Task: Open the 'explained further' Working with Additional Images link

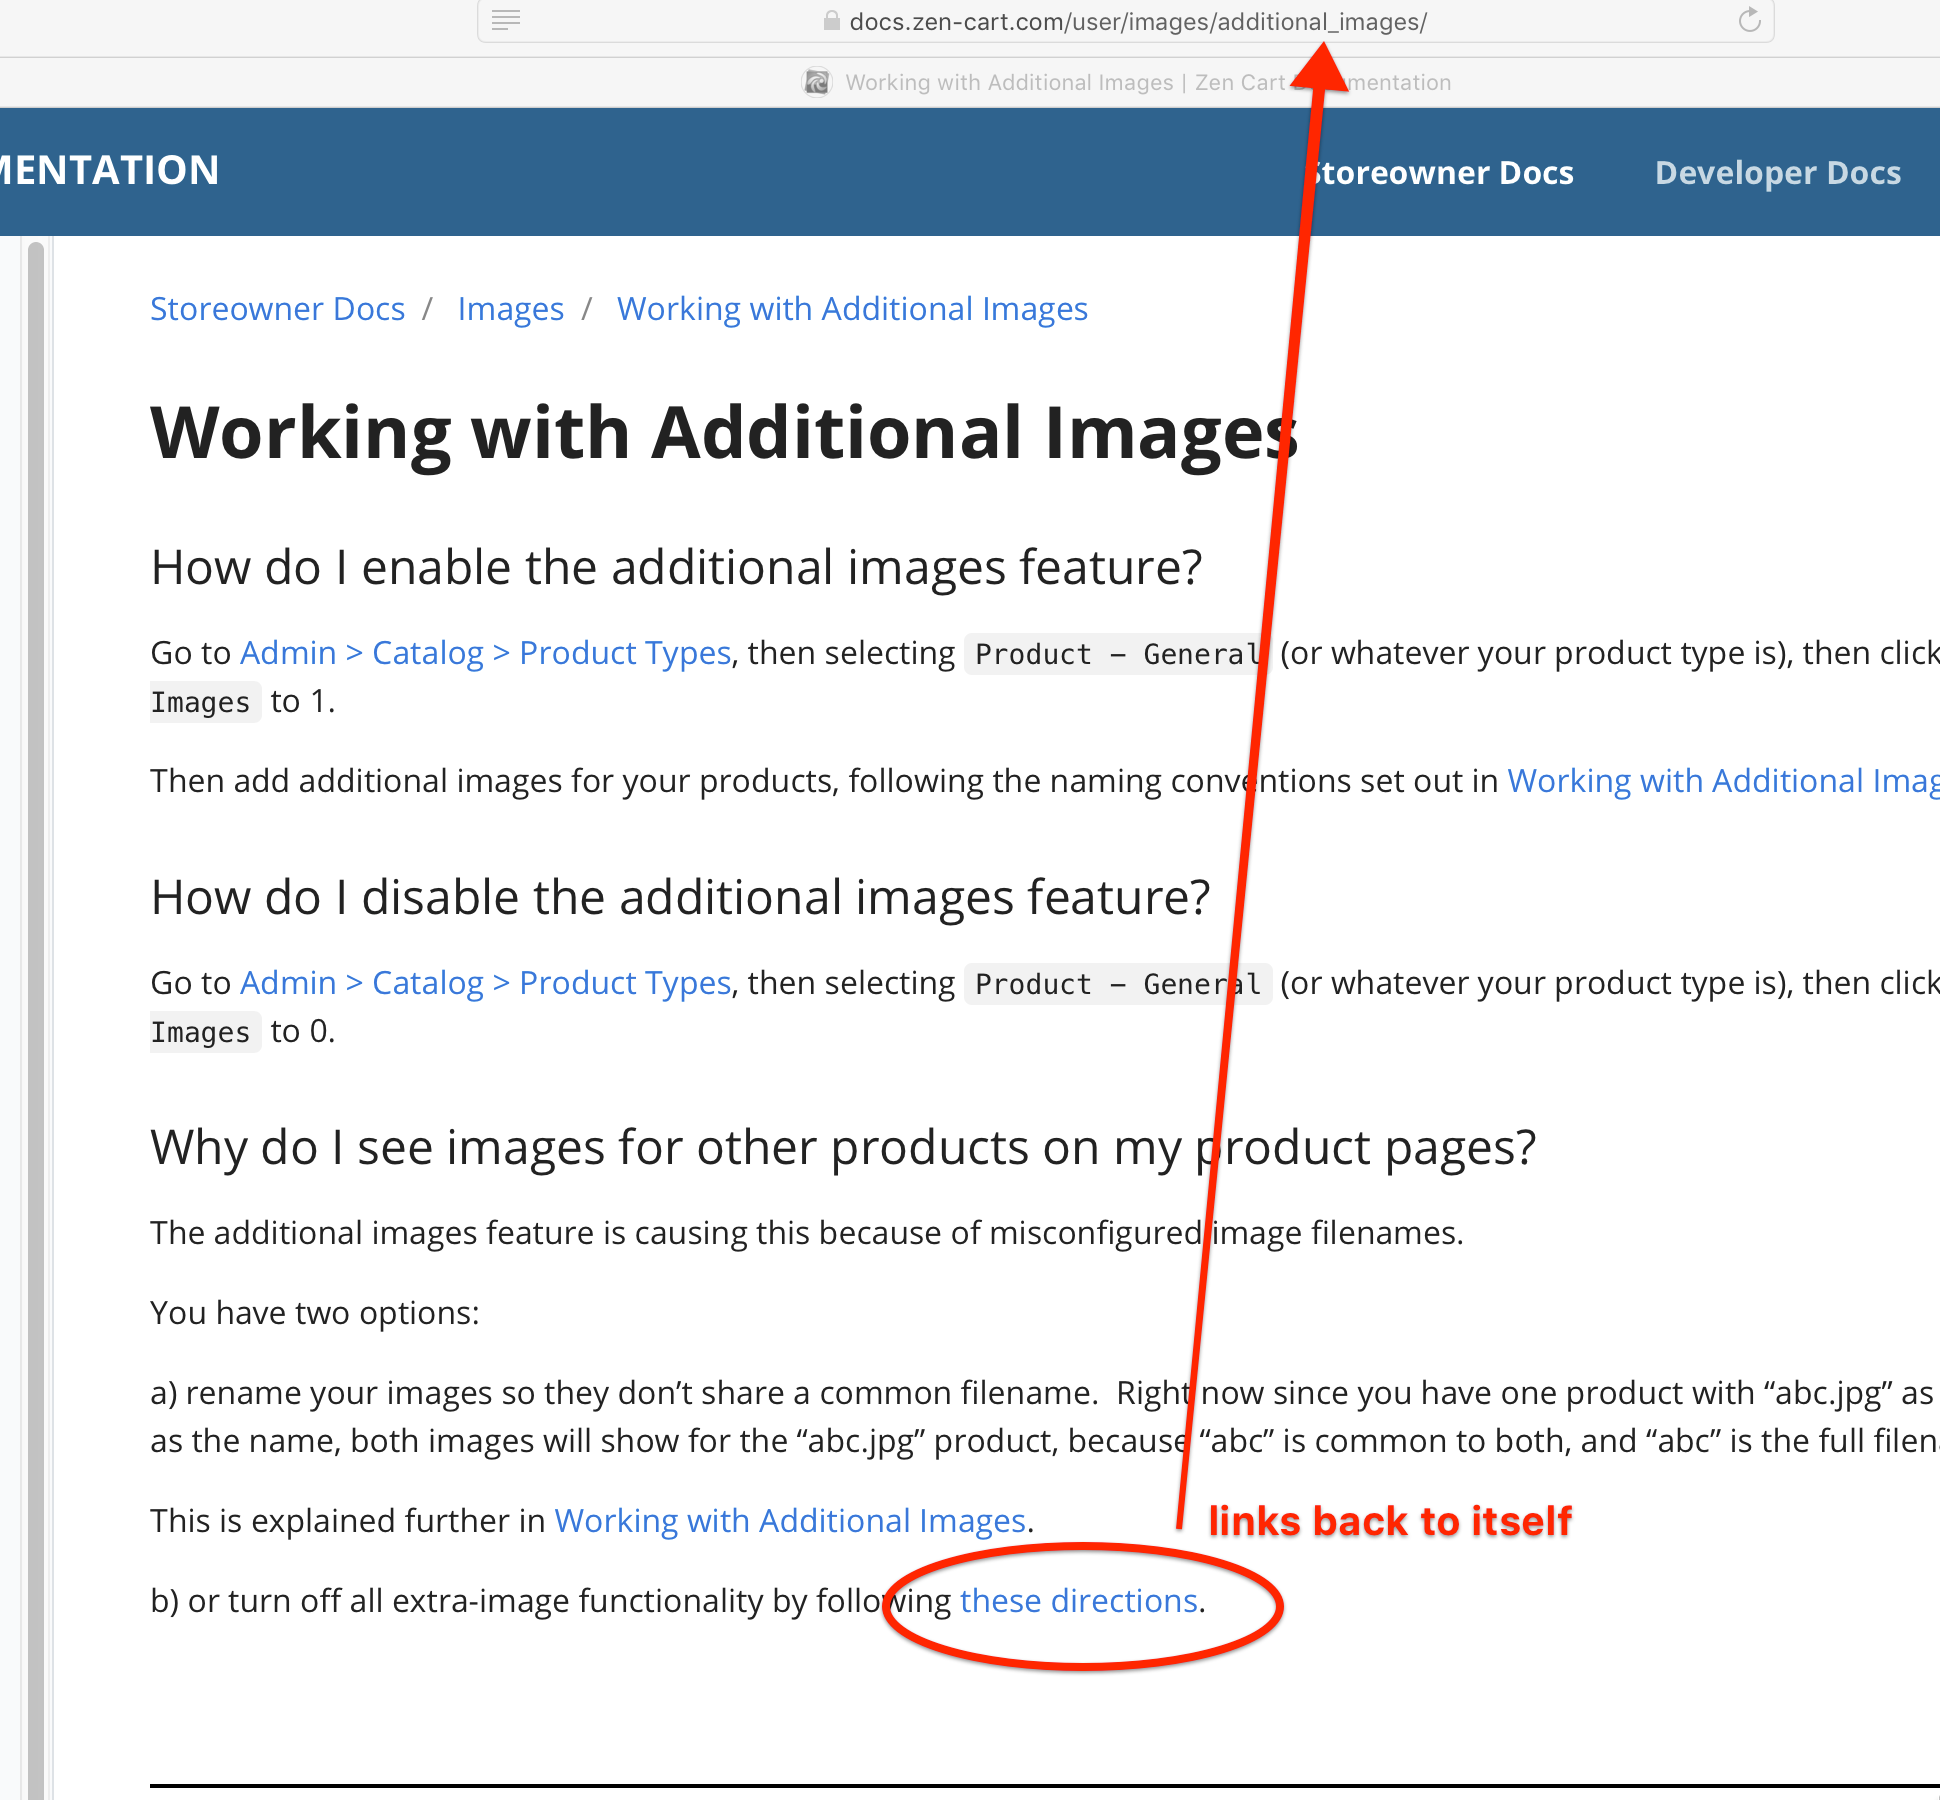Action: click(789, 1520)
